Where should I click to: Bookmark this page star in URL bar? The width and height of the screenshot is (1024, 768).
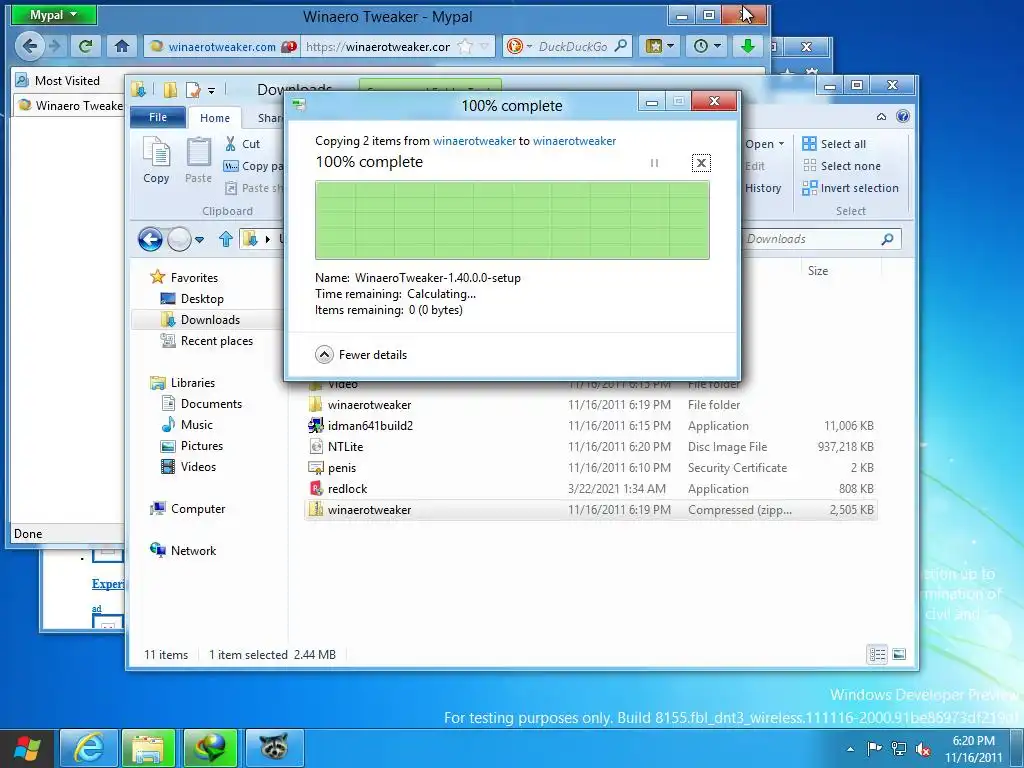point(464,46)
